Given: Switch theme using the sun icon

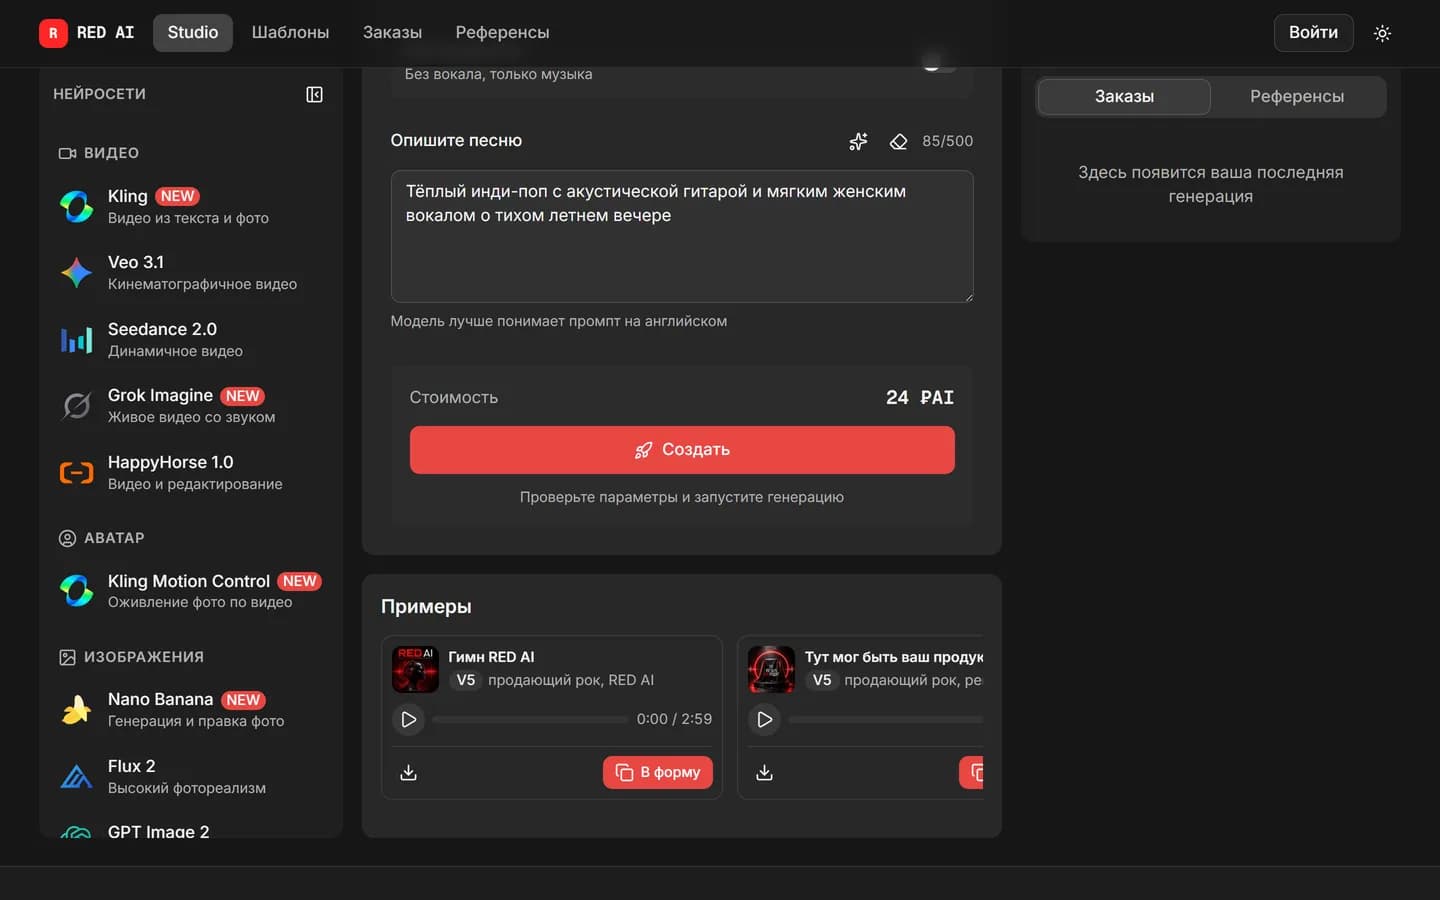Looking at the screenshot, I should coord(1382,33).
